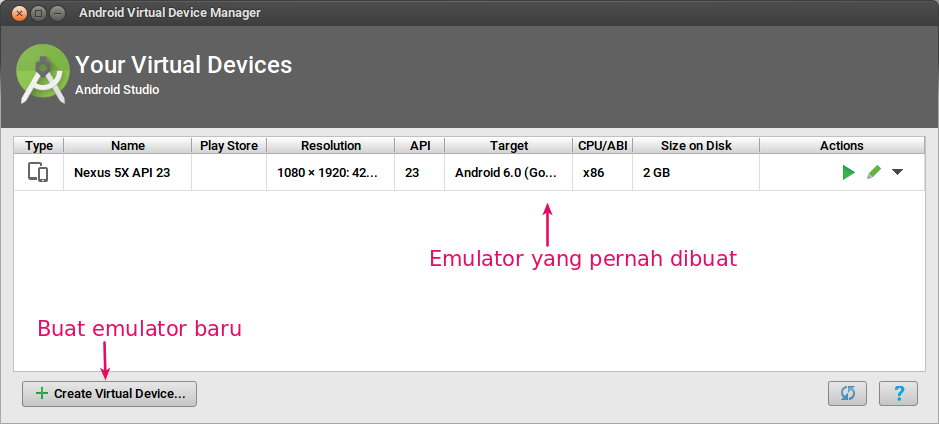Click the phone/tablet type icon in the device row
This screenshot has width=939, height=424.
(x=38, y=172)
